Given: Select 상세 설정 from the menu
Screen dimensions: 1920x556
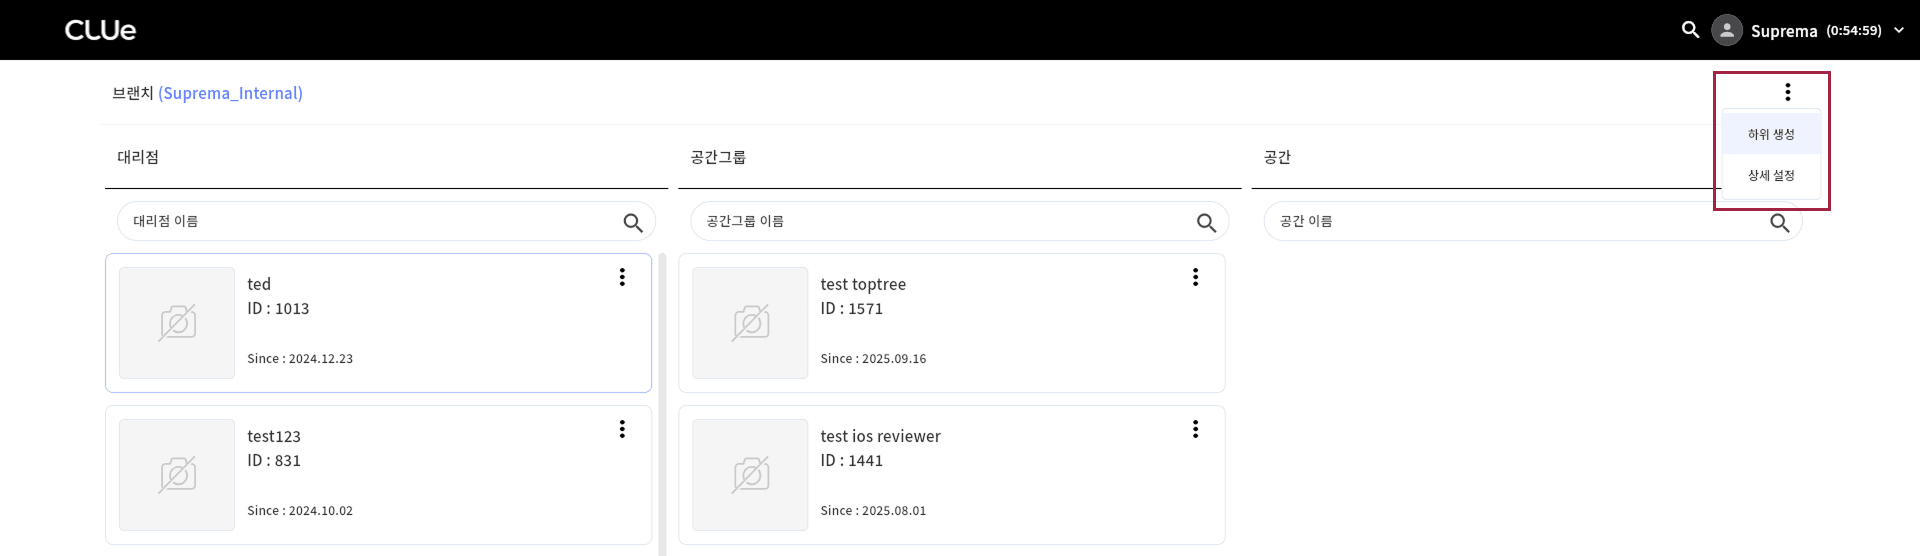Looking at the screenshot, I should click(1771, 175).
